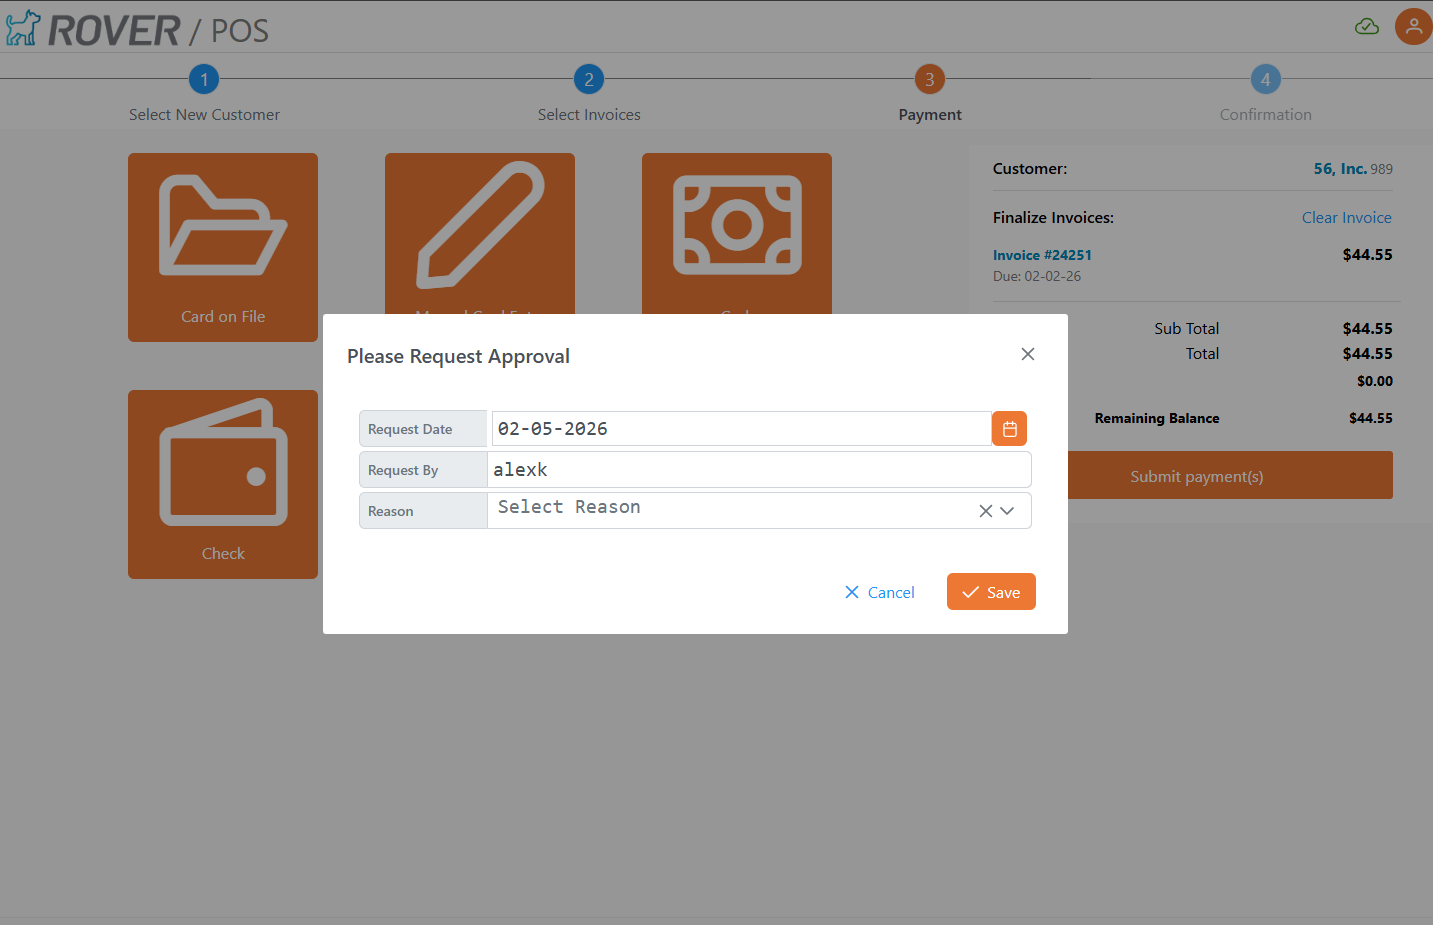Open the Request Date calendar picker icon
The width and height of the screenshot is (1433, 925).
[x=1009, y=428]
